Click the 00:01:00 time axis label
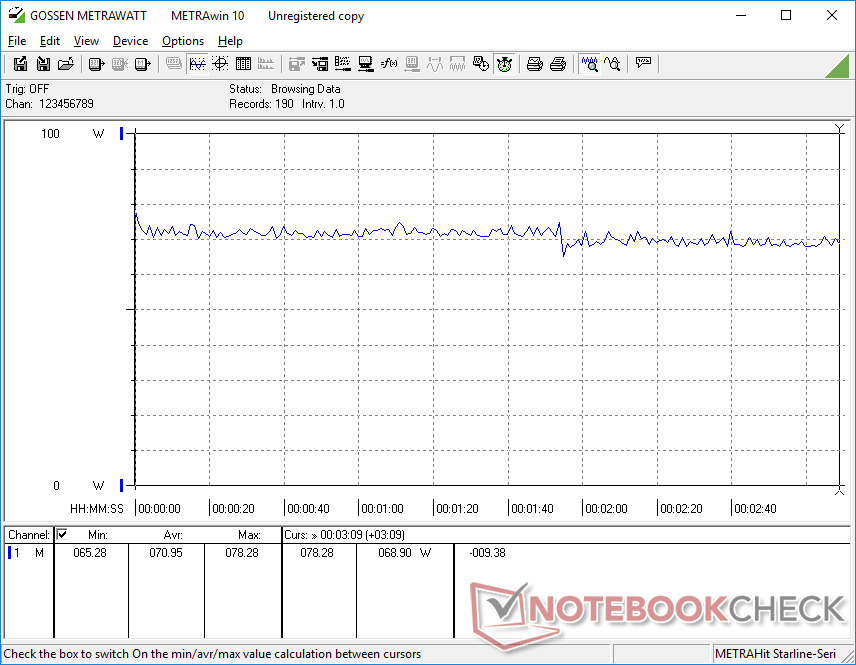The height and width of the screenshot is (665, 856). 382,509
